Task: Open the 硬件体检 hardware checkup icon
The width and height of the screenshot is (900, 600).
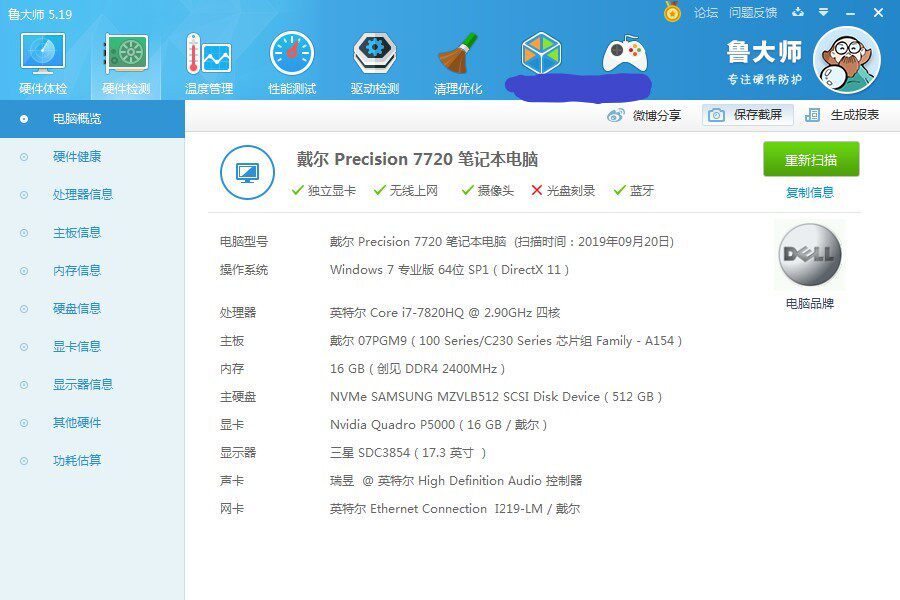Action: coord(43,63)
